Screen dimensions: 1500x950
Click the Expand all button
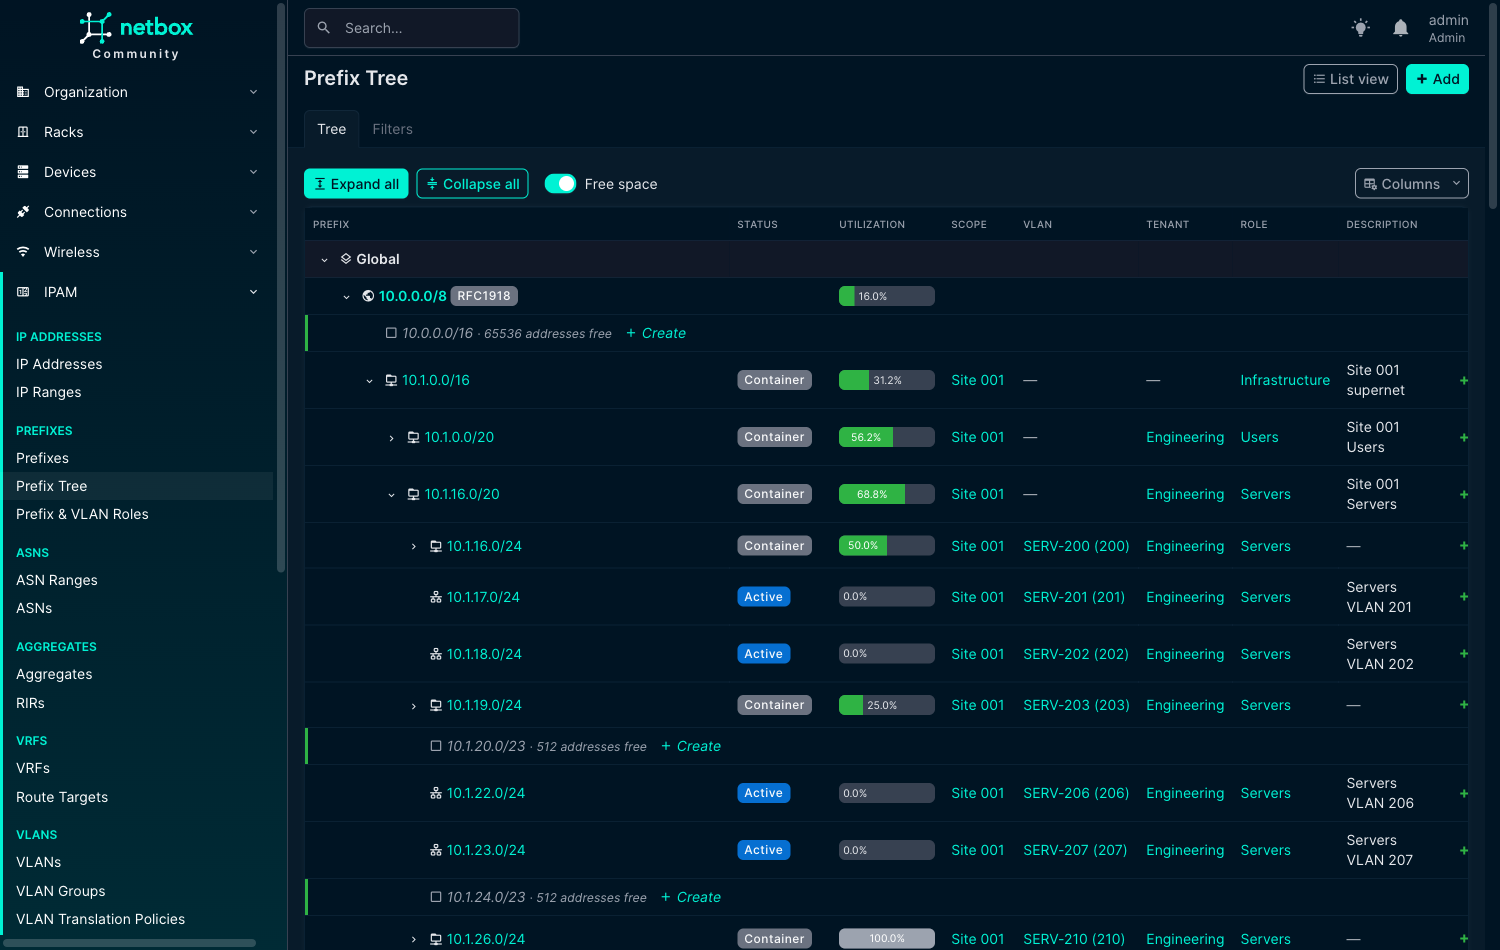(356, 184)
